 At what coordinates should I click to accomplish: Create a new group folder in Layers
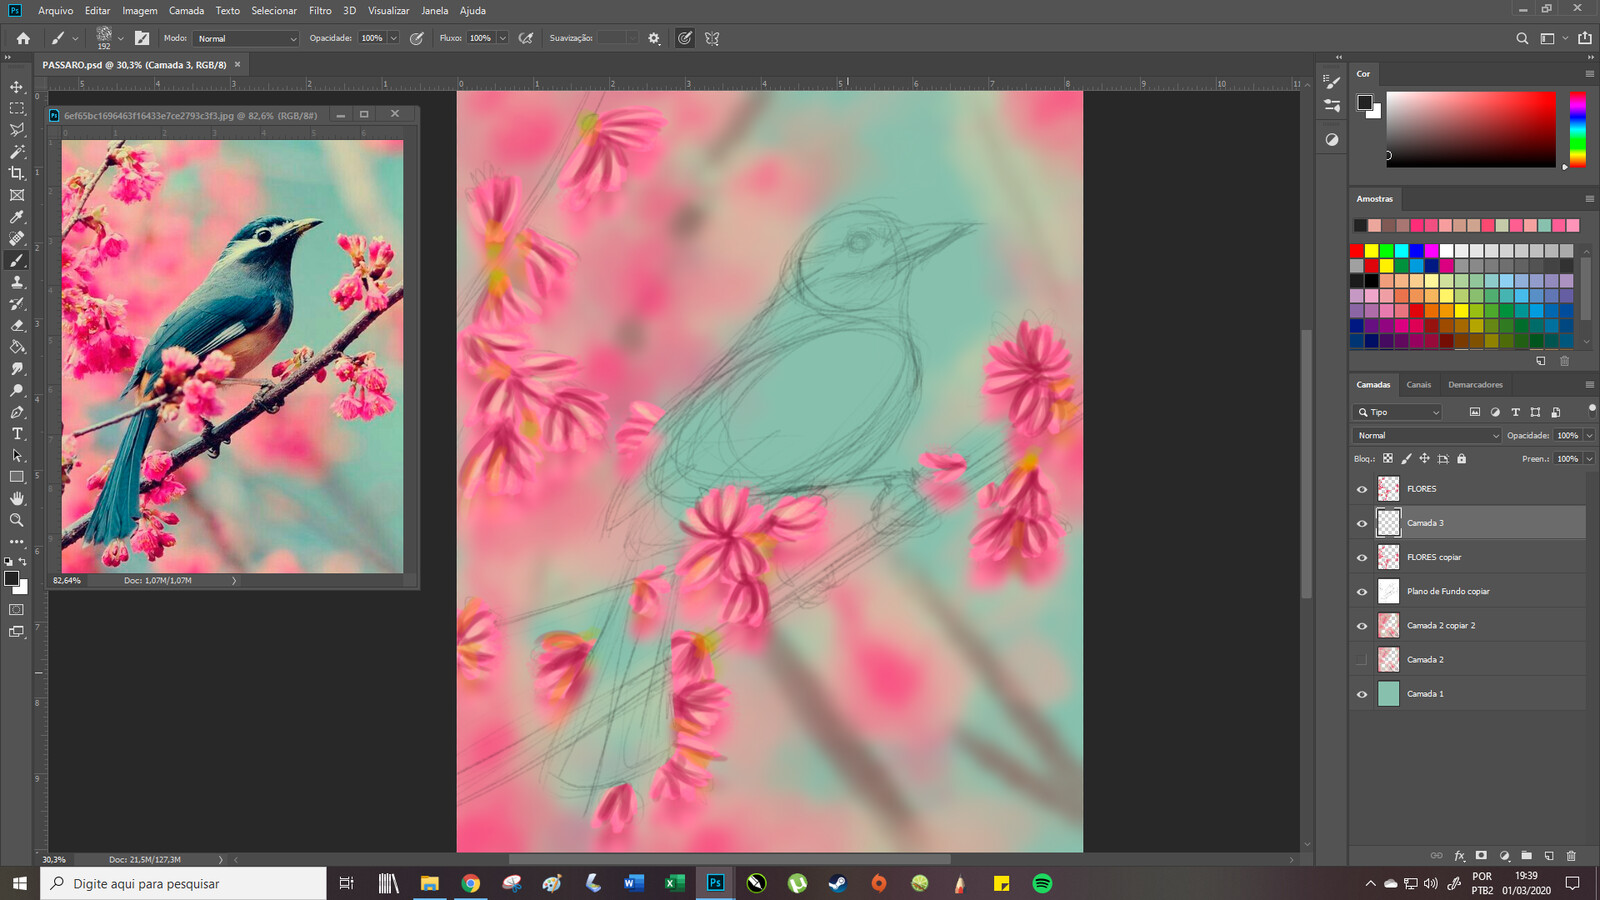click(1526, 856)
